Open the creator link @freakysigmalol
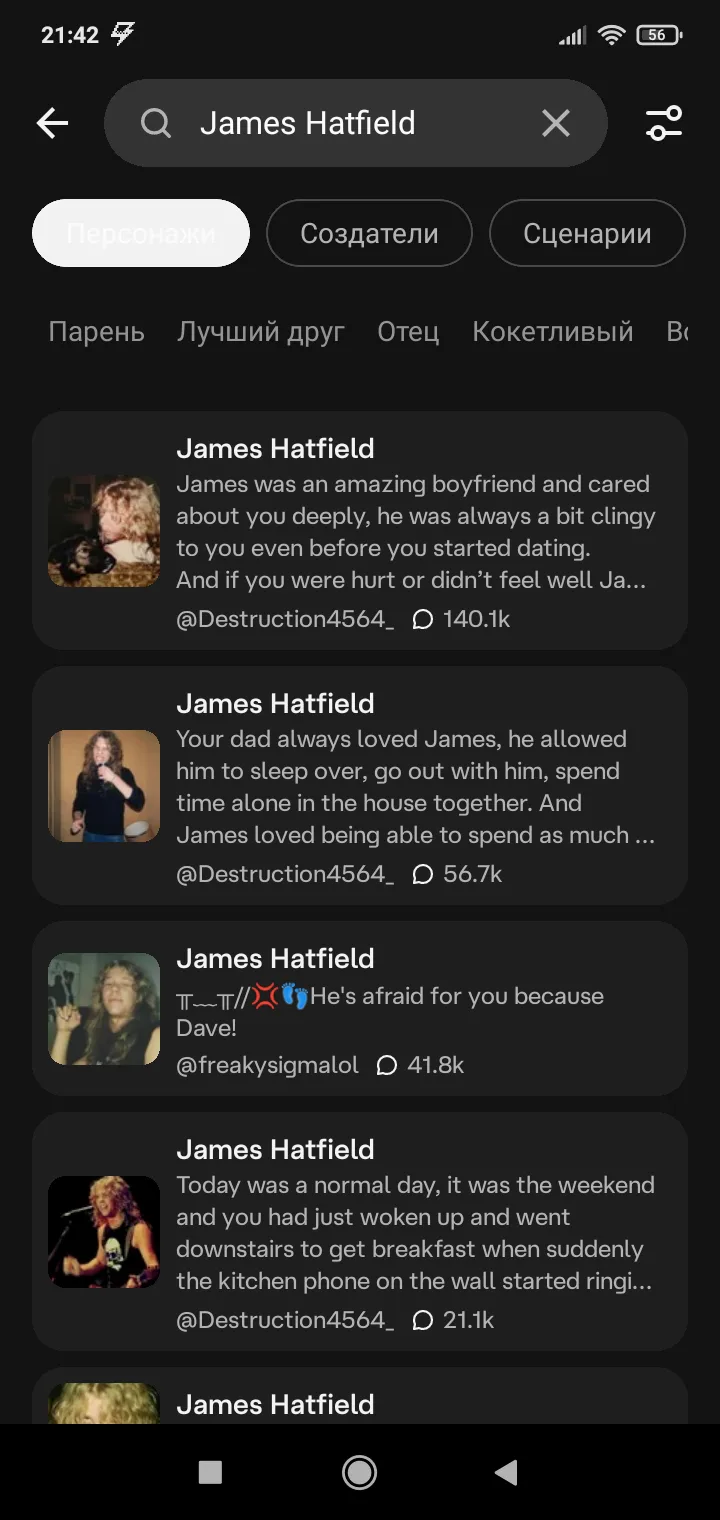The height and width of the screenshot is (1520, 720). click(267, 1065)
